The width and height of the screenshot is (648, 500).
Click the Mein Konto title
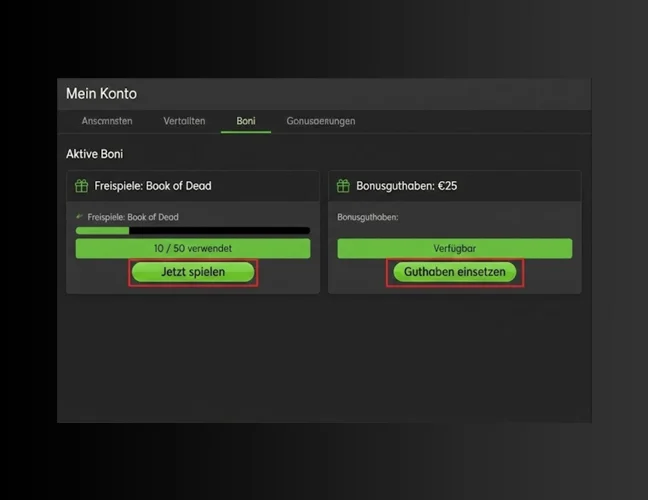point(101,94)
